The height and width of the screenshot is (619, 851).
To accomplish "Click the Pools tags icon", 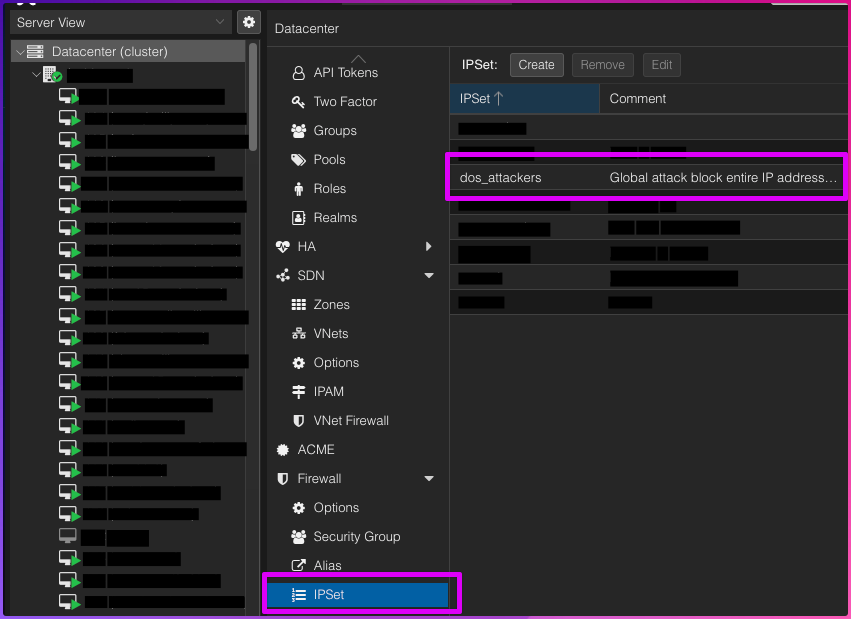I will [x=298, y=160].
